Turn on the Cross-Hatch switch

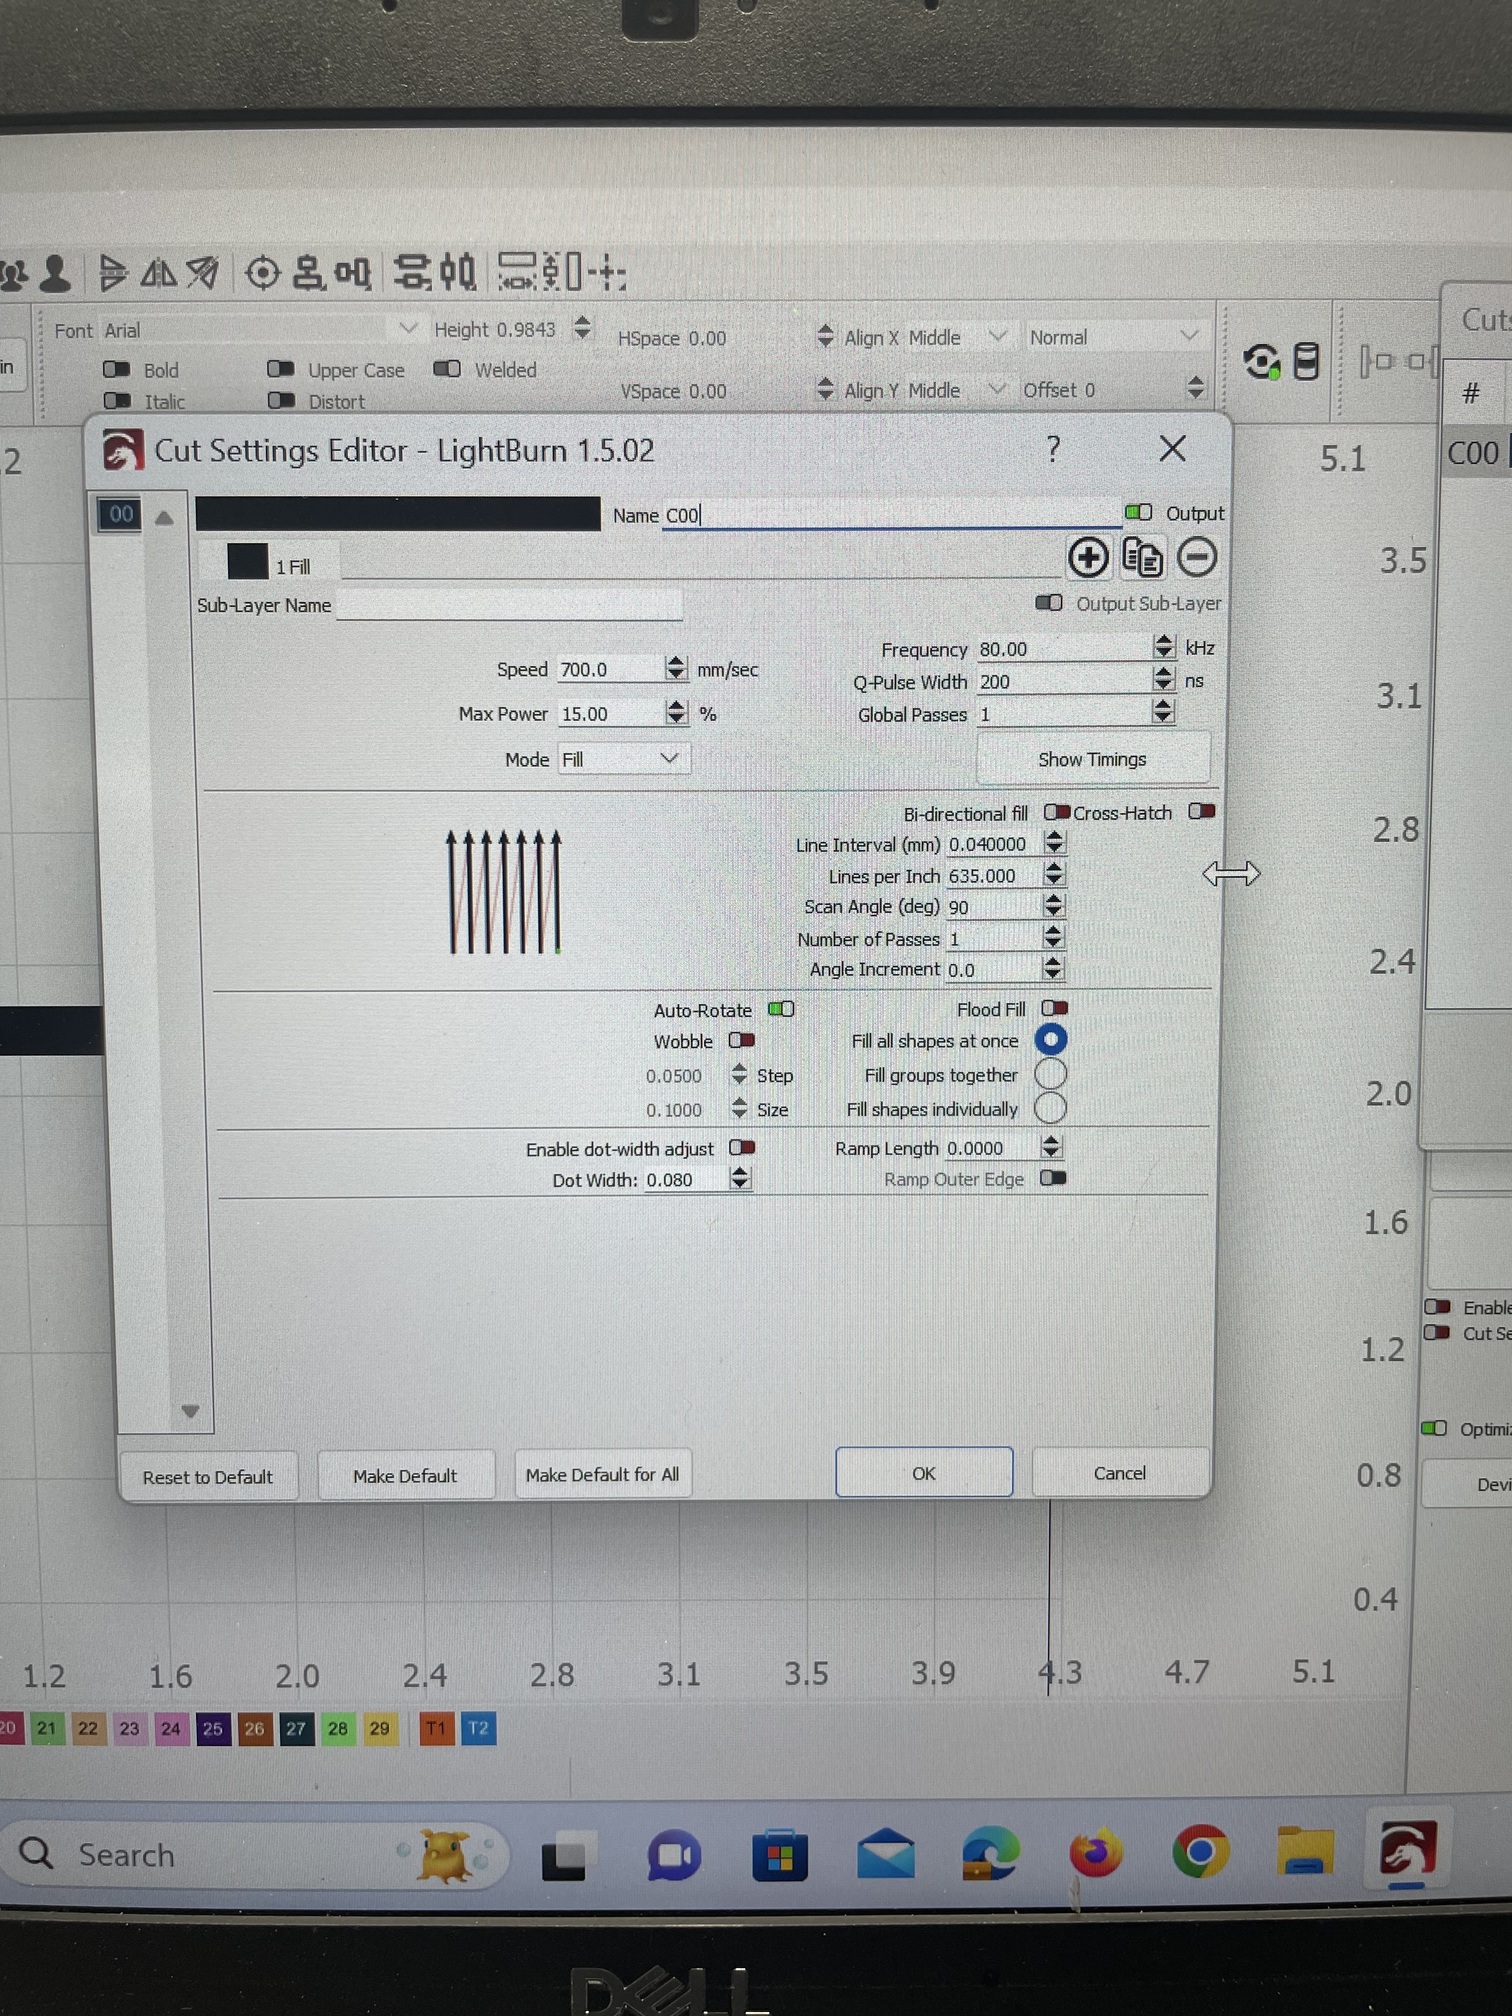(x=1201, y=811)
